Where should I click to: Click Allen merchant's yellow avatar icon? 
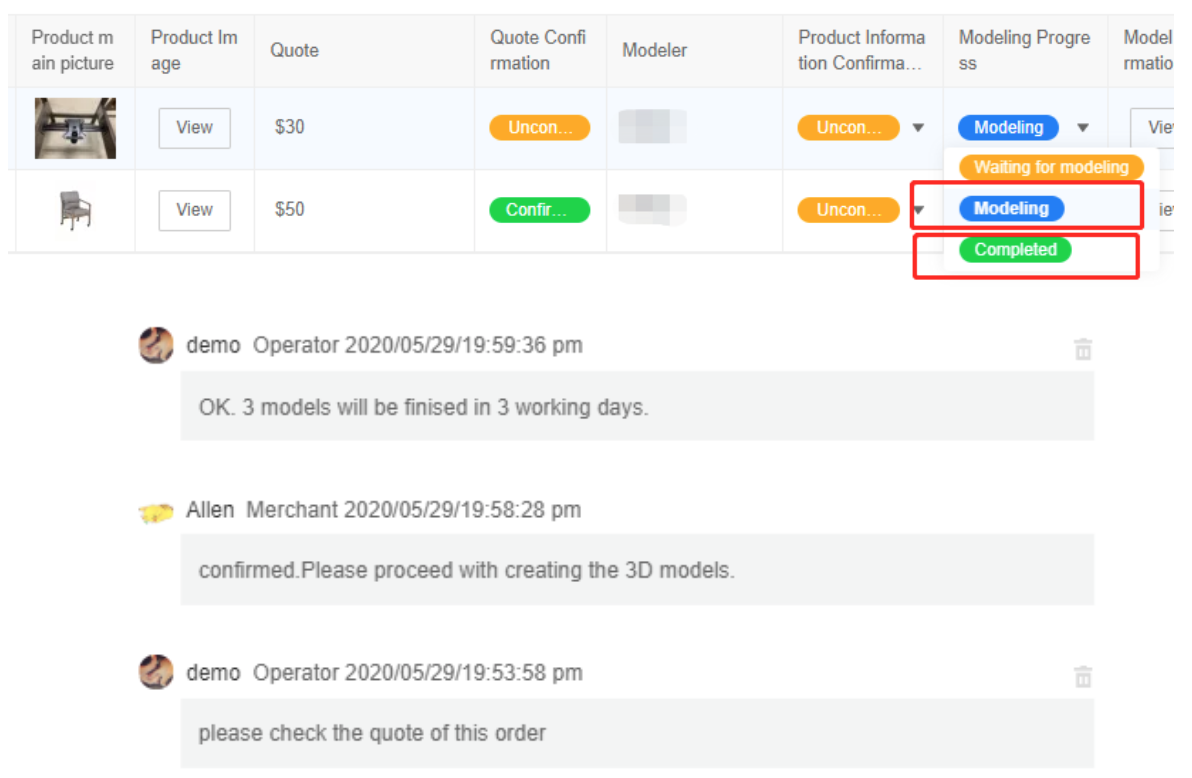156,513
